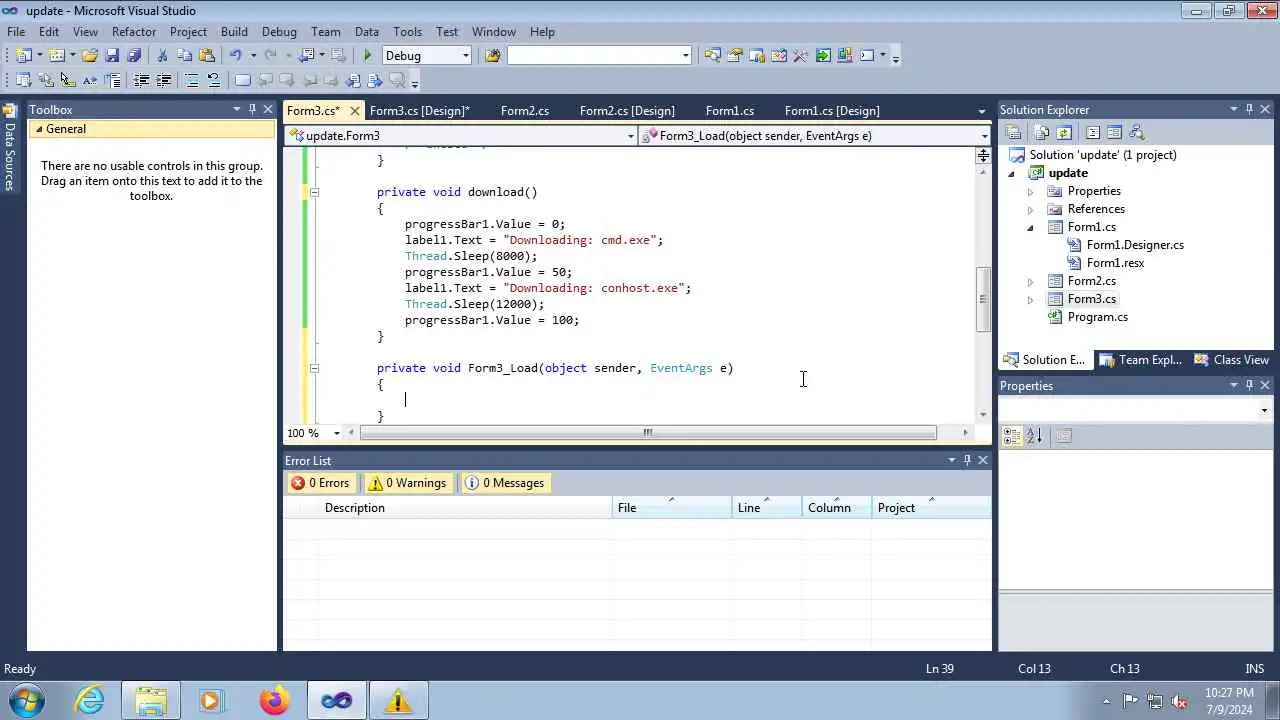
Task: Expand the References node
Action: click(x=1031, y=209)
